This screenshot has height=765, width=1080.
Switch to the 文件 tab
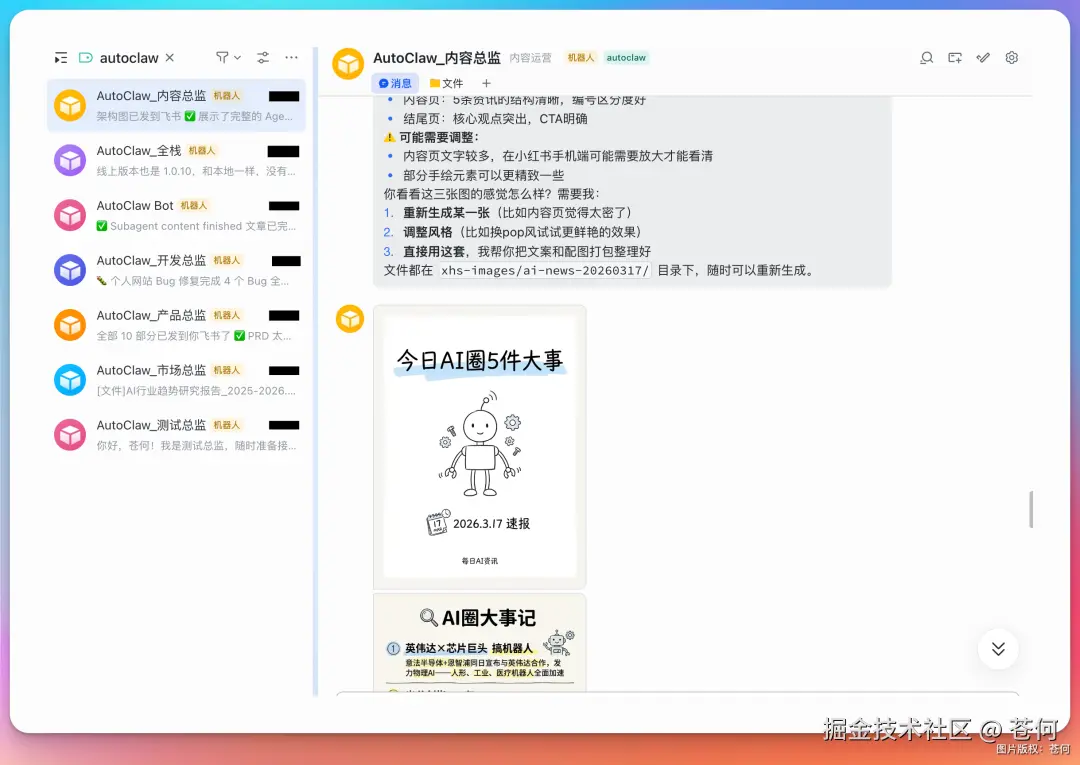coord(446,83)
